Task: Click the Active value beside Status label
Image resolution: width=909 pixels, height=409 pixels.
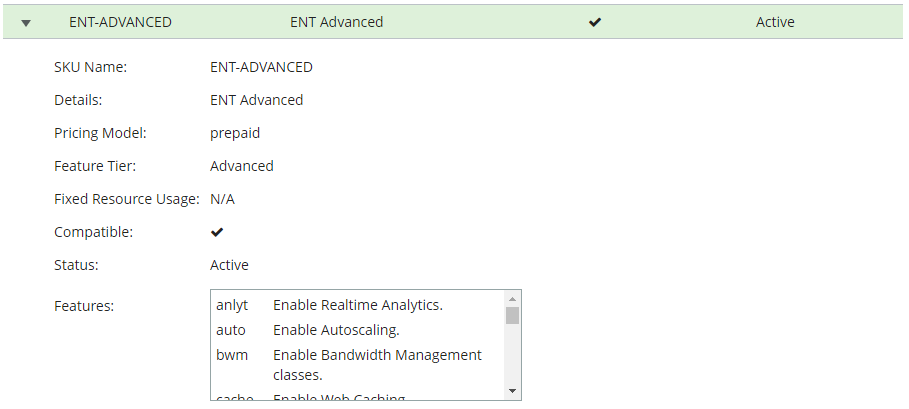Action: click(229, 265)
